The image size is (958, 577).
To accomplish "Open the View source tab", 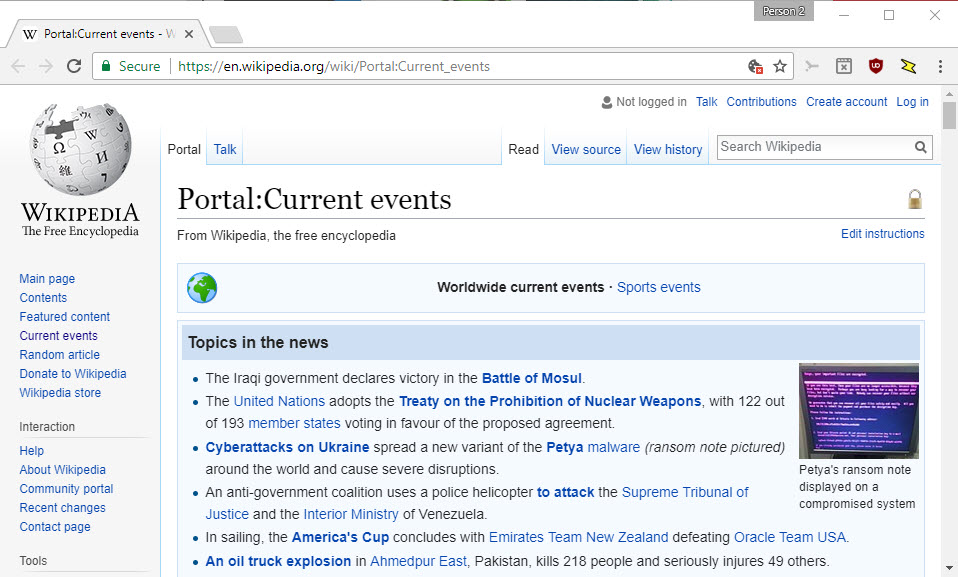I will (x=586, y=149).
